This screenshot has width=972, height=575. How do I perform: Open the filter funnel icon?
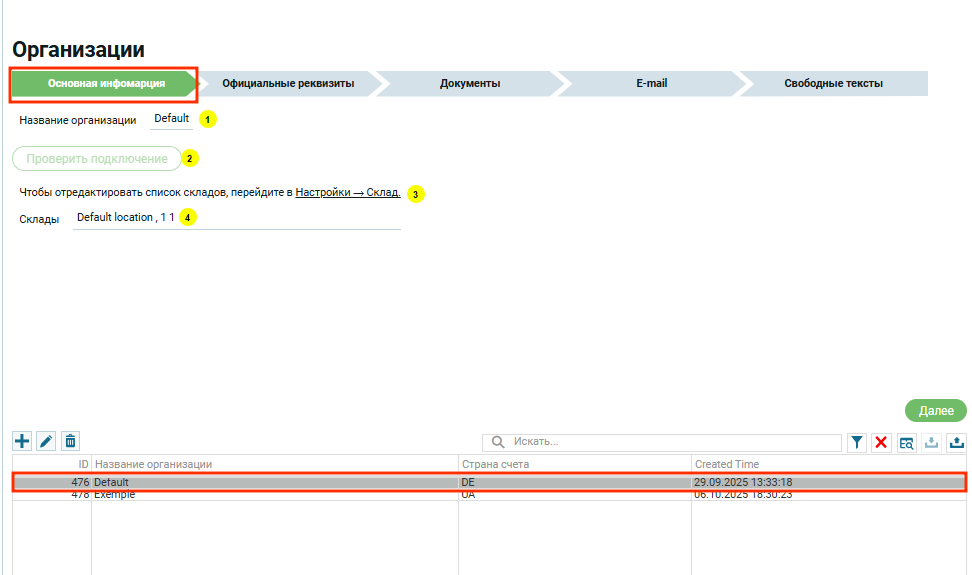(x=857, y=443)
